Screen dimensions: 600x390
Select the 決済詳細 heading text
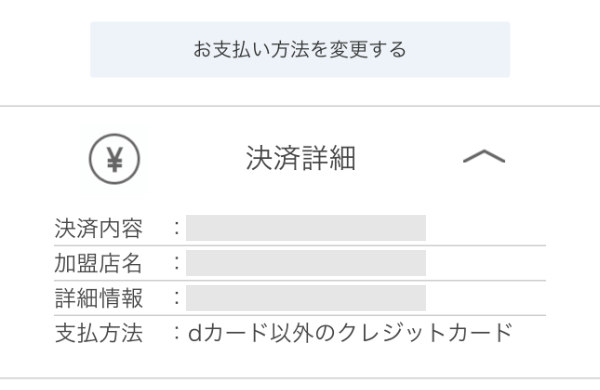click(x=301, y=158)
